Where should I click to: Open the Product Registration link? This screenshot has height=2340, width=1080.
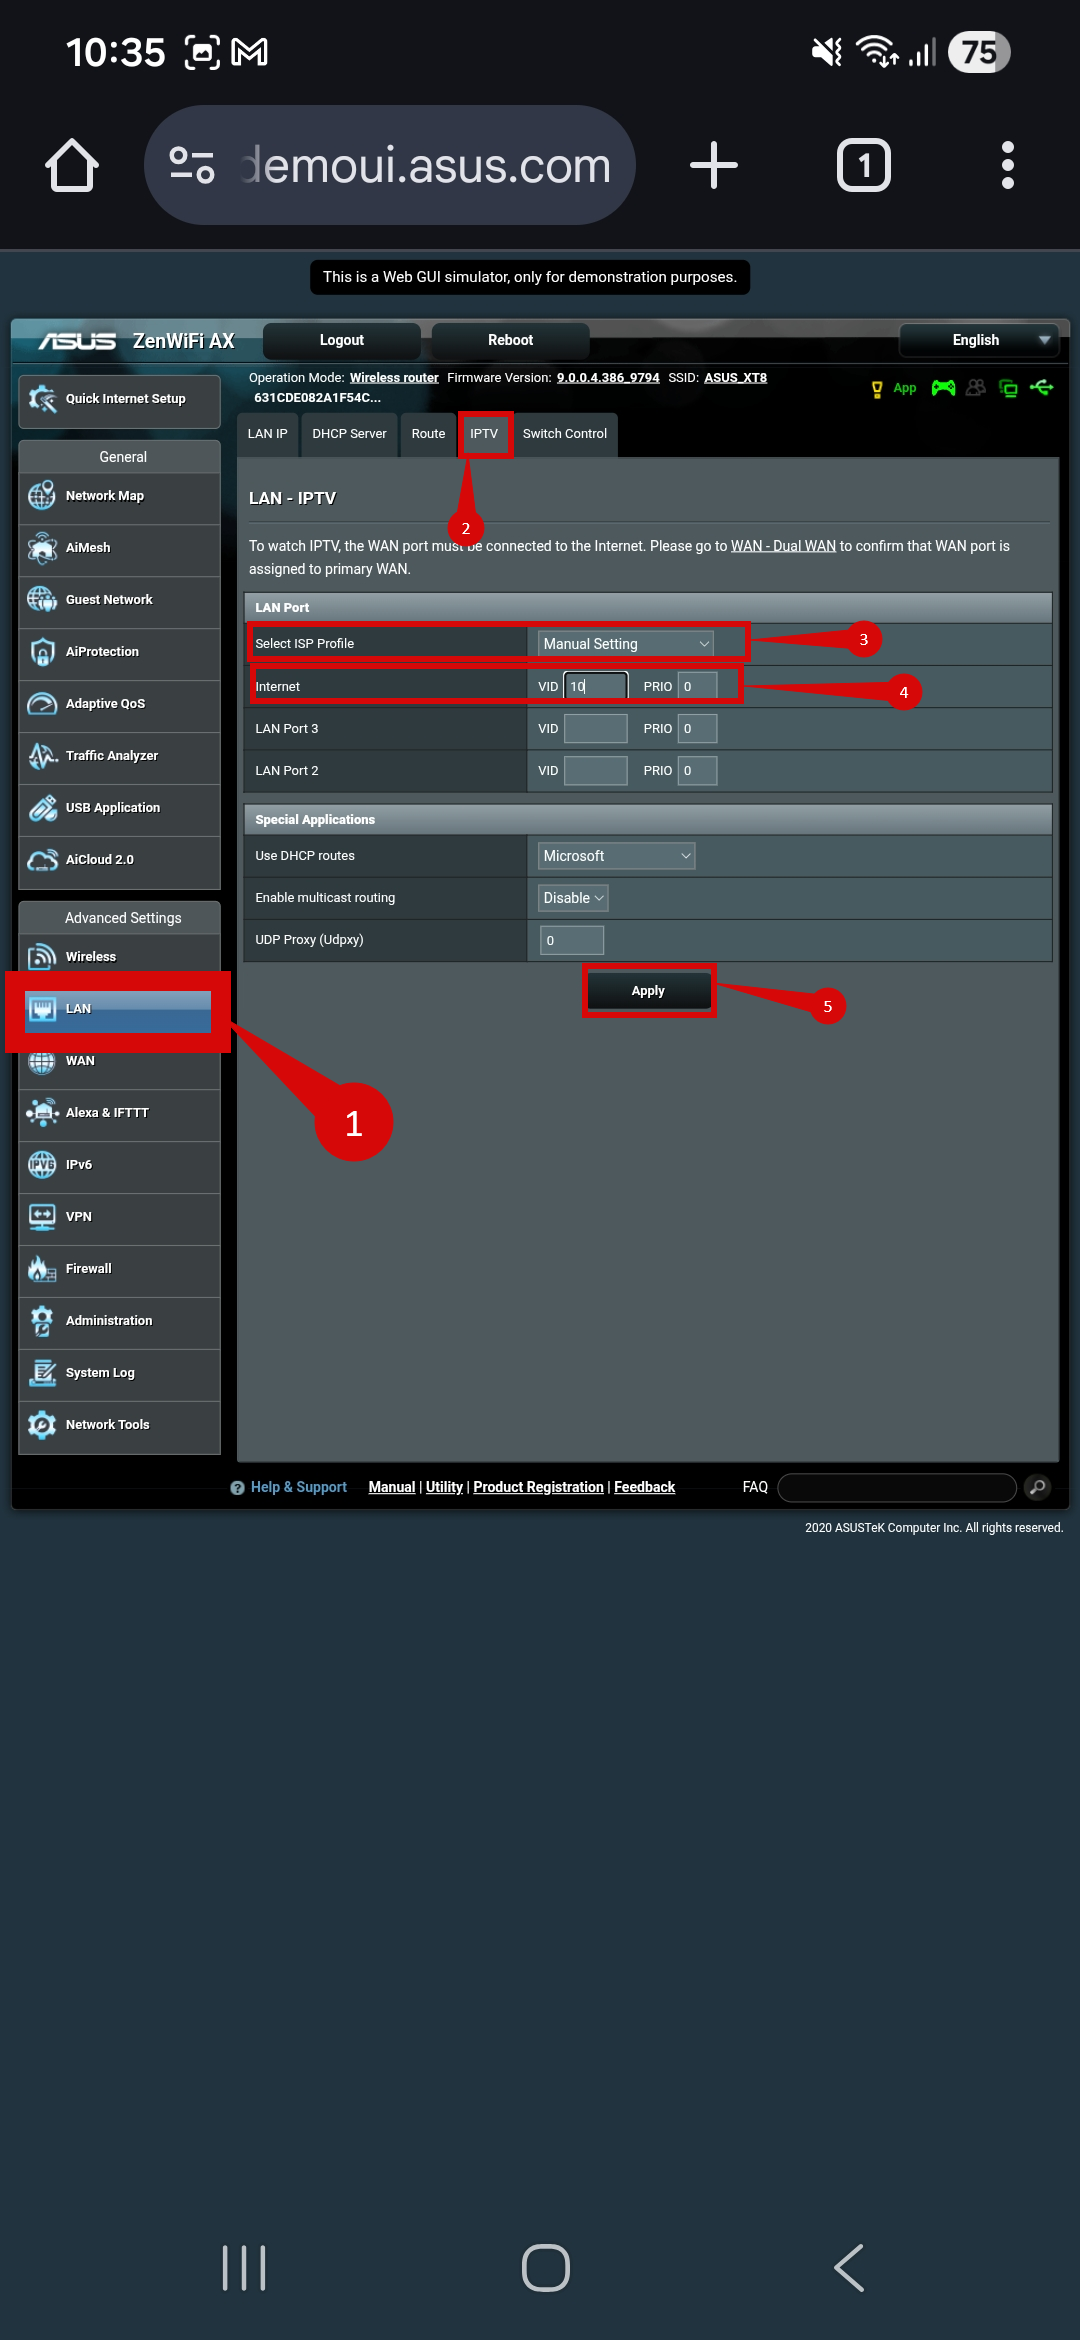538,1487
